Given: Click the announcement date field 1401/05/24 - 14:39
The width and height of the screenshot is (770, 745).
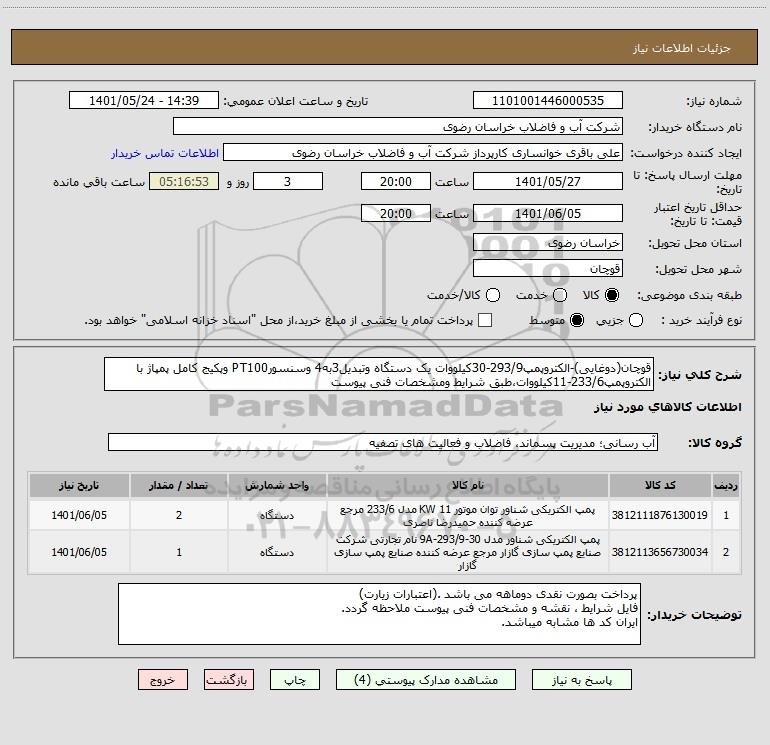Looking at the screenshot, I should pos(144,101).
